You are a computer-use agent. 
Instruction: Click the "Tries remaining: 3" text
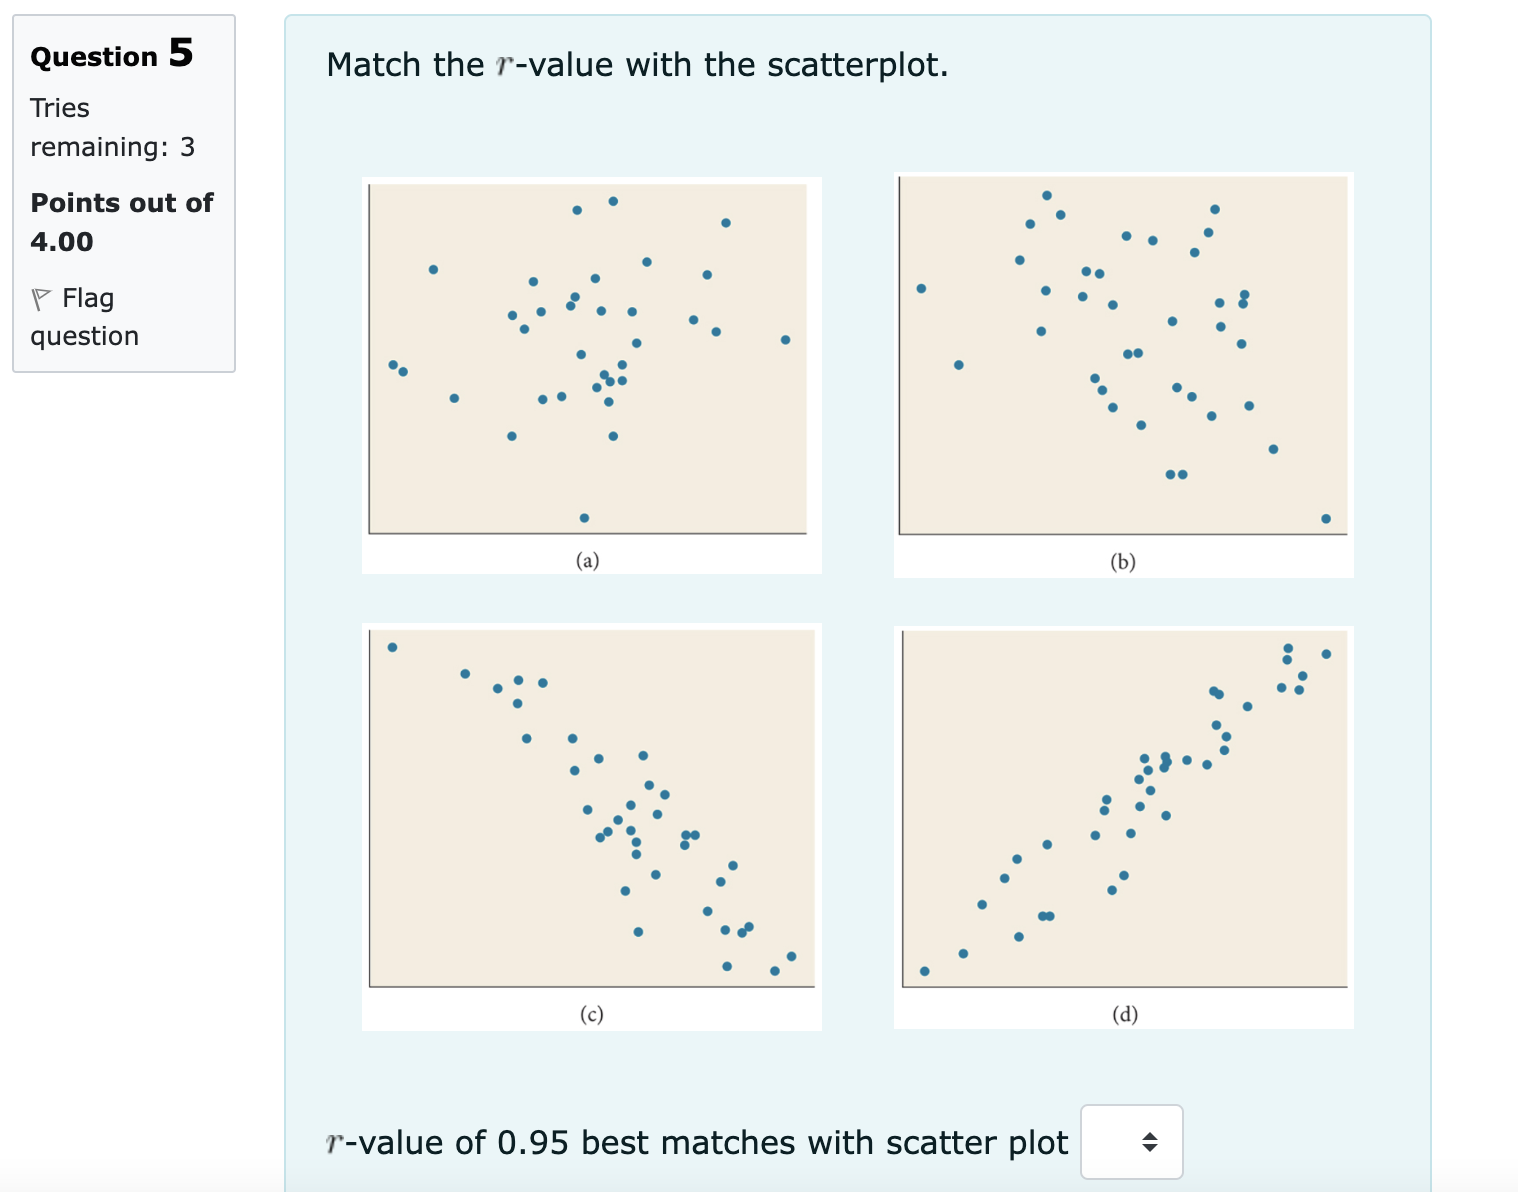click(112, 127)
